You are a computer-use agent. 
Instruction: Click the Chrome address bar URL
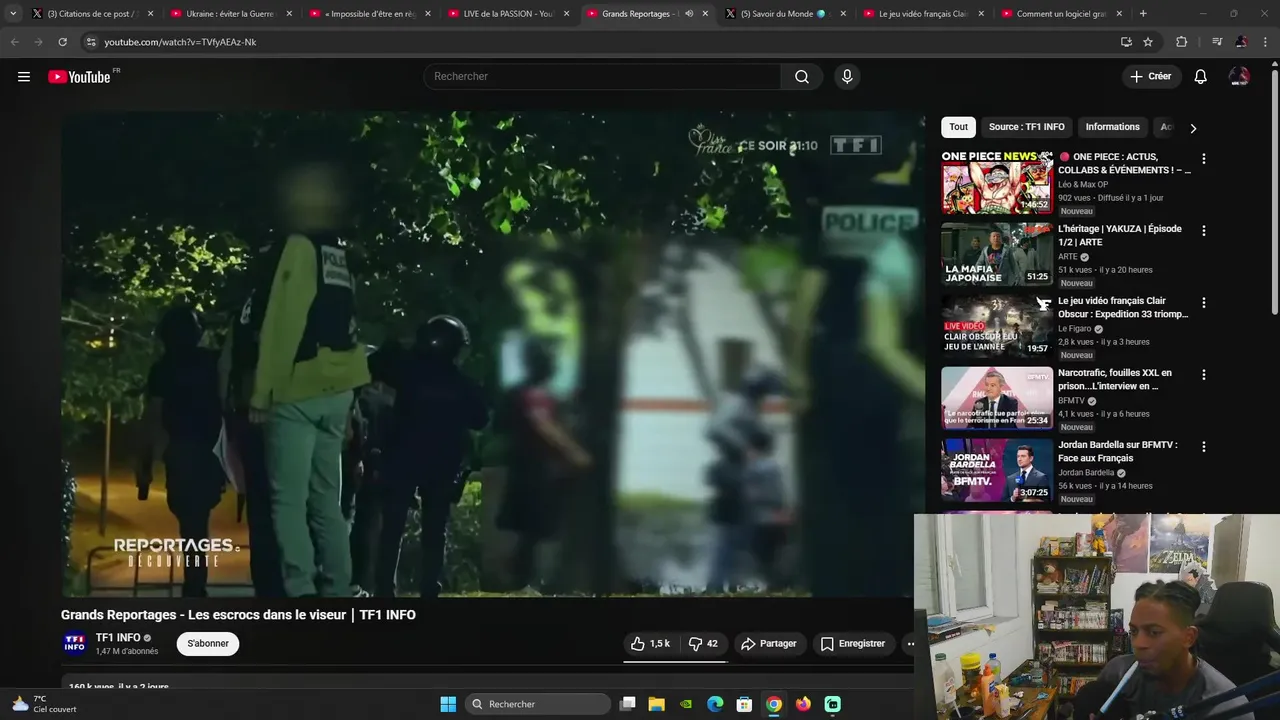[180, 42]
